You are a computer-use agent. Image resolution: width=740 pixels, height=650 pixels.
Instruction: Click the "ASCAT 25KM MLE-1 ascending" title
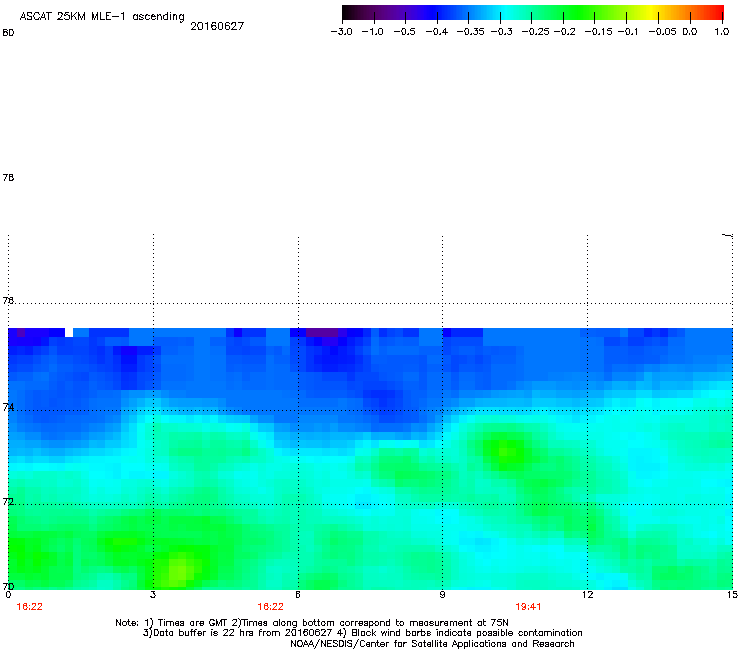[102, 16]
